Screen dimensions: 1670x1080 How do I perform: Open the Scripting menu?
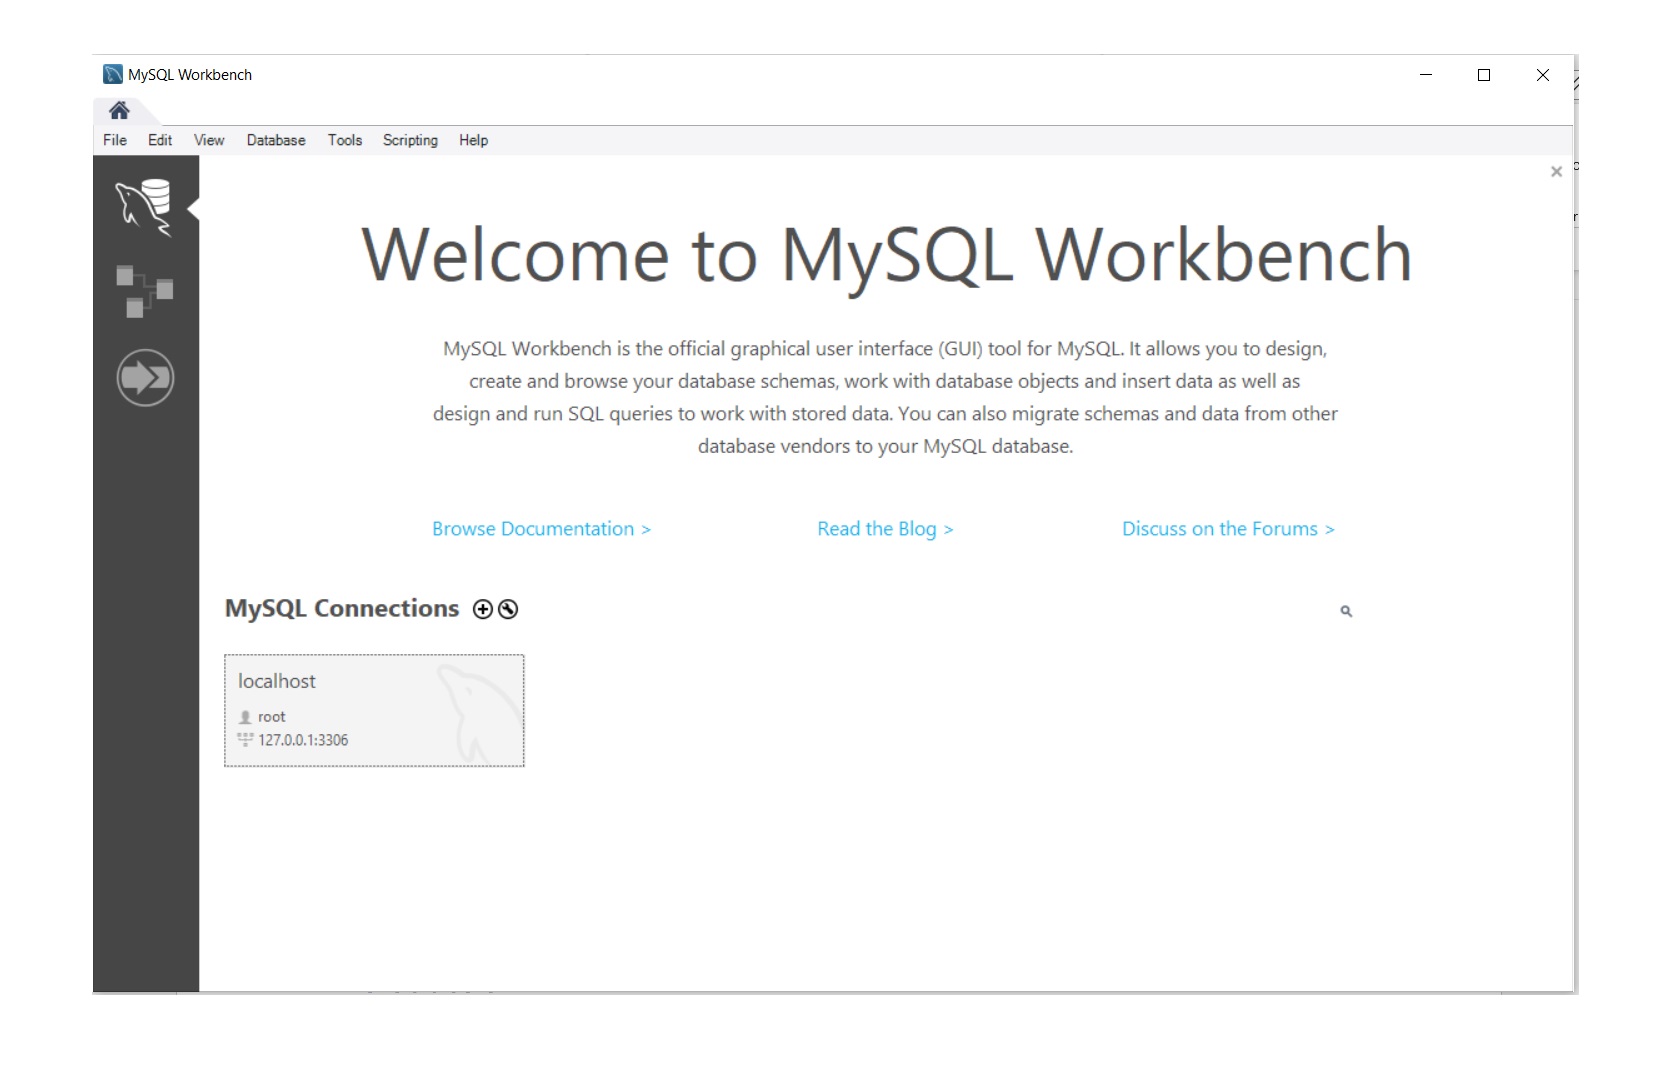(409, 140)
